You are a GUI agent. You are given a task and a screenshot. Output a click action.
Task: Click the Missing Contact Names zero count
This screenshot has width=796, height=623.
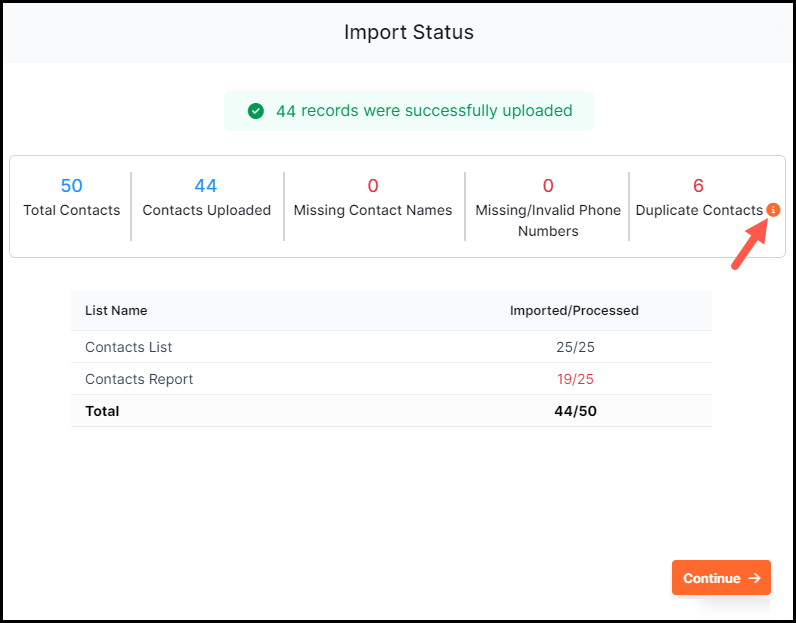point(373,186)
